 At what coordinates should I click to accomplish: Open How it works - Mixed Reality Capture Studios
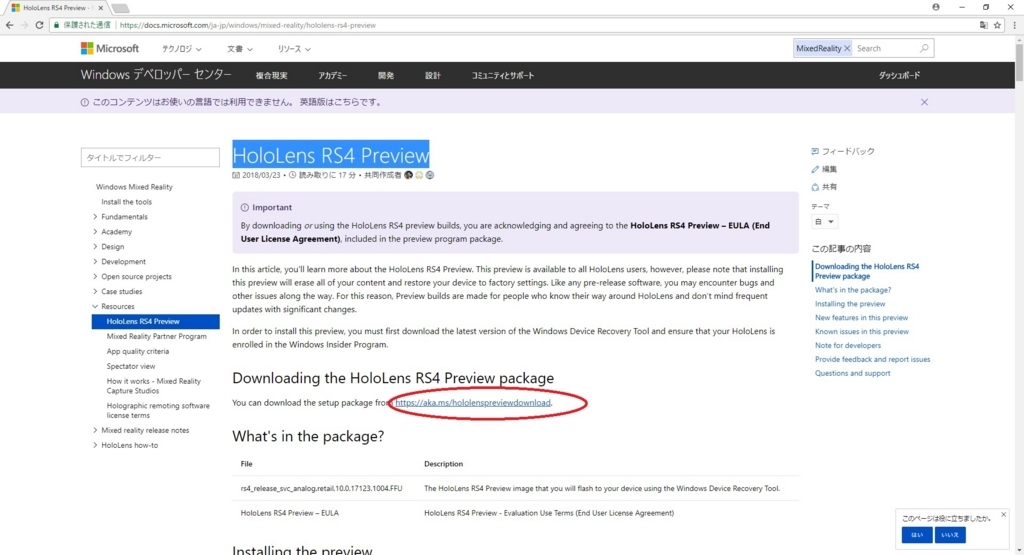click(154, 386)
